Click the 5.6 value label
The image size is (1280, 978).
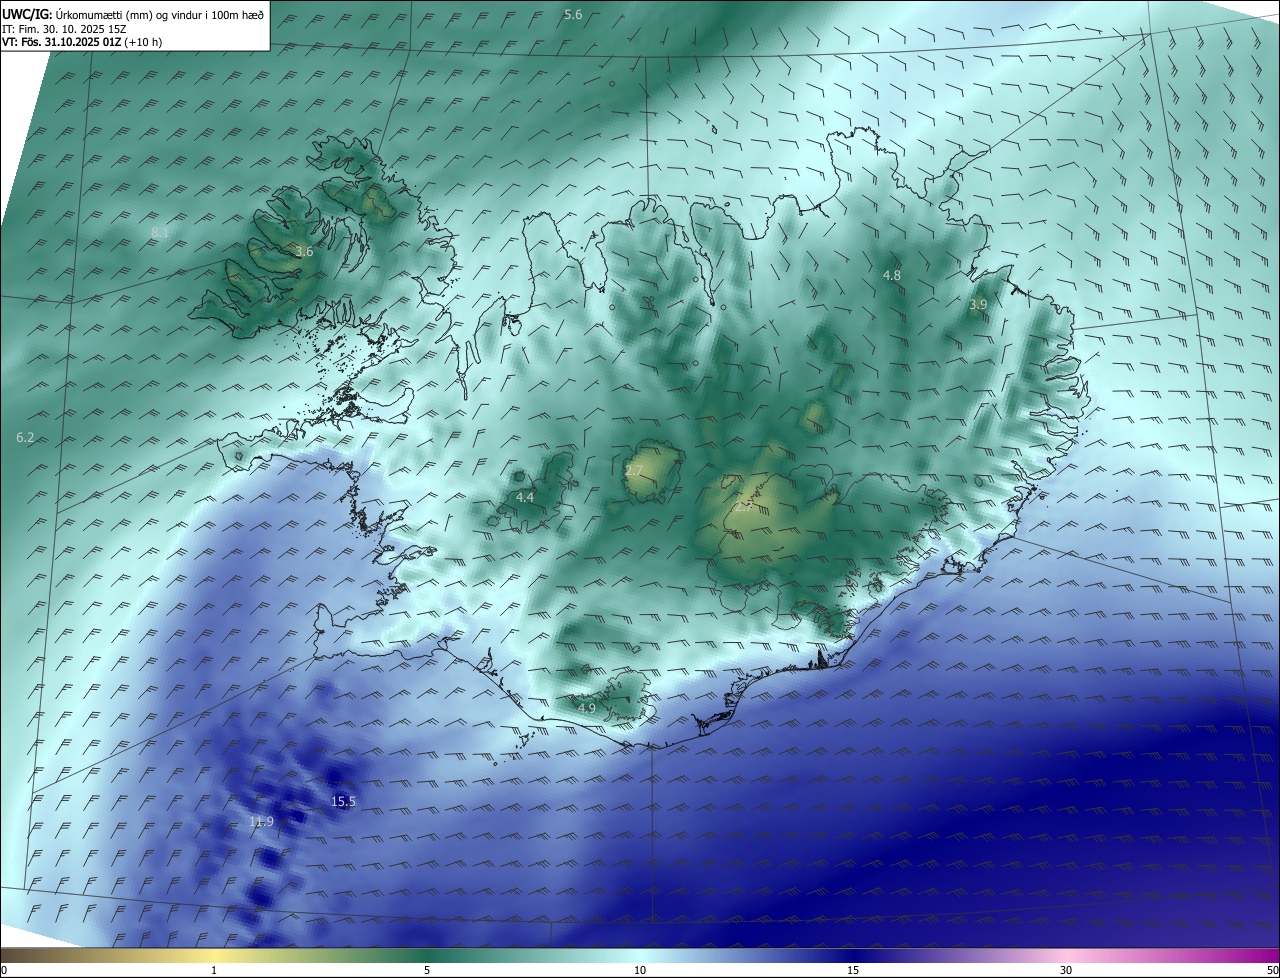573,14
